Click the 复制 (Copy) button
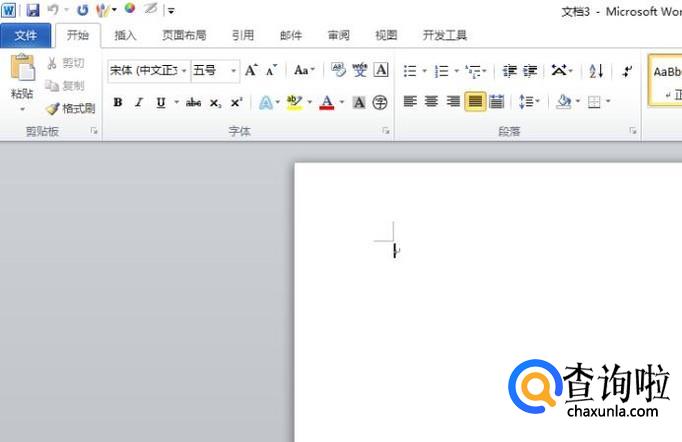 point(65,86)
